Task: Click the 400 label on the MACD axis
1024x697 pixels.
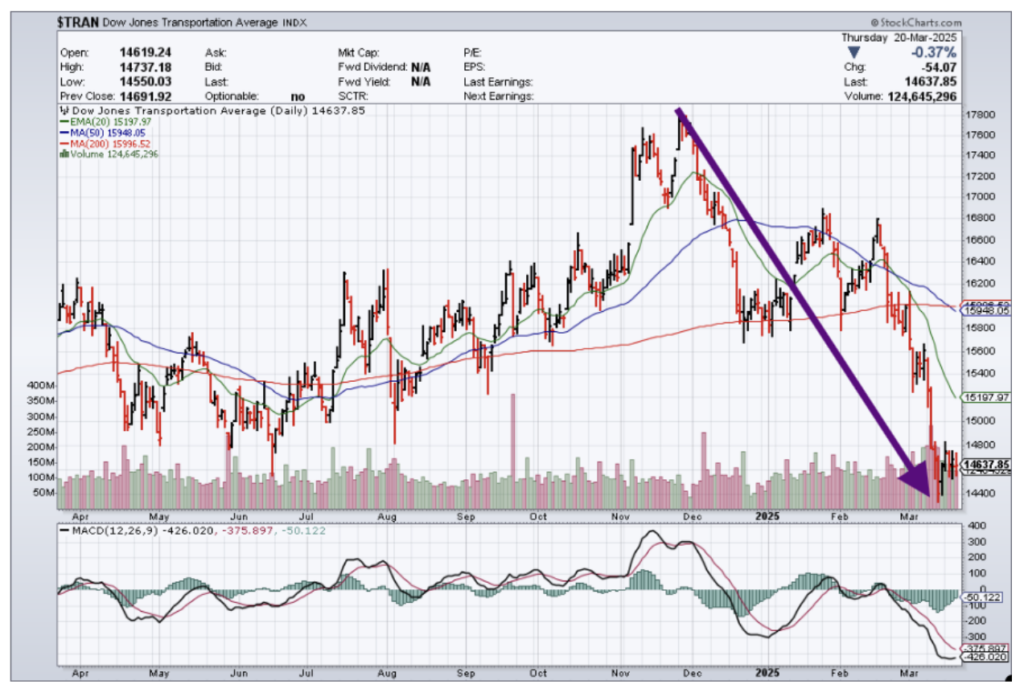Action: (x=977, y=526)
